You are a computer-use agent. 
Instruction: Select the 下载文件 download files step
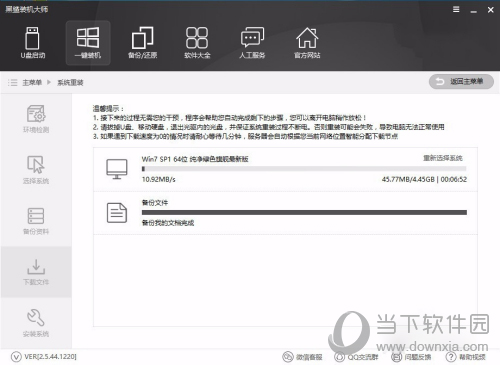point(36,272)
